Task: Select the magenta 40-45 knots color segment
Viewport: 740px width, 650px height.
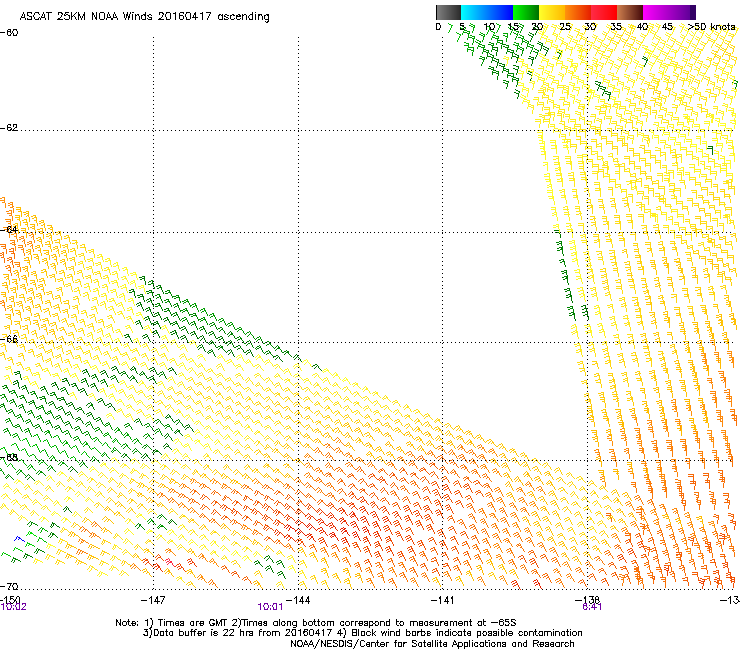Action: click(x=656, y=12)
